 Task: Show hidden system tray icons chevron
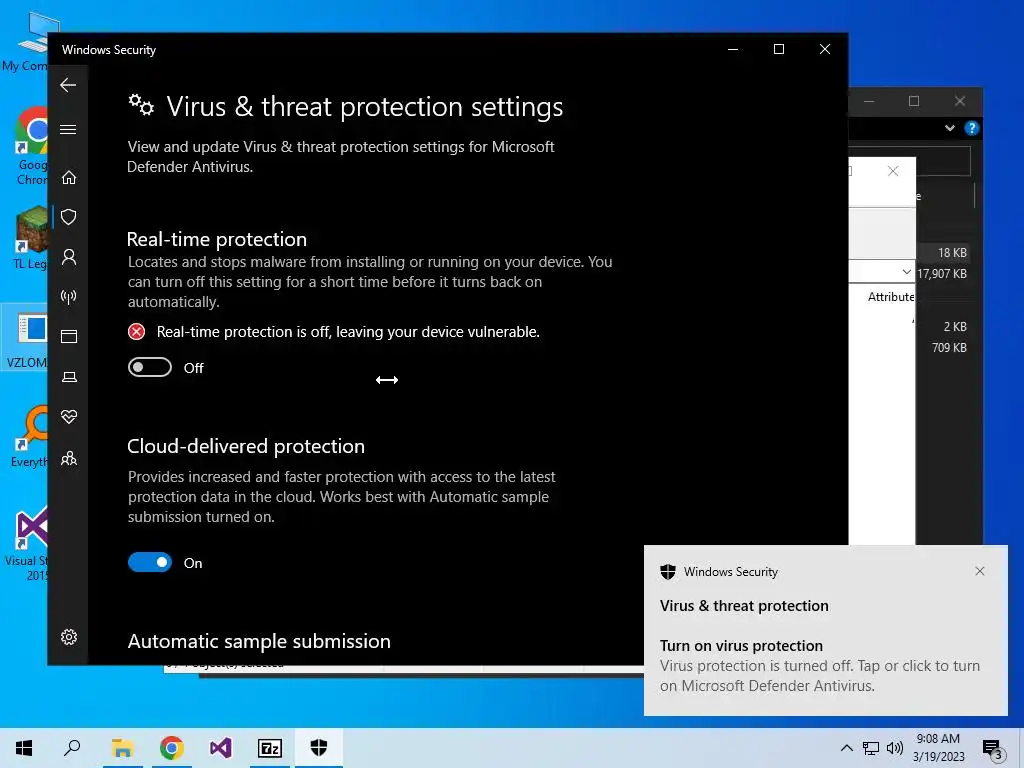tap(846, 748)
